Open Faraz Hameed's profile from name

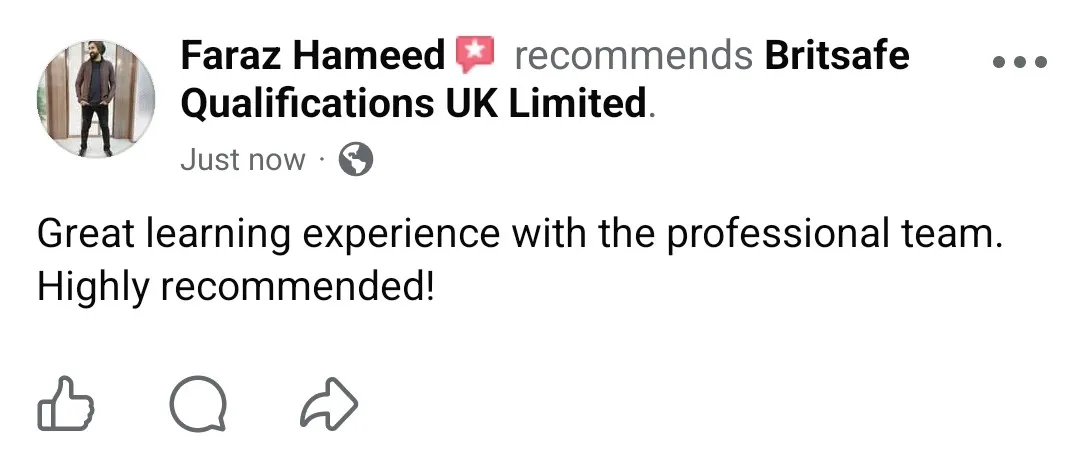[313, 55]
